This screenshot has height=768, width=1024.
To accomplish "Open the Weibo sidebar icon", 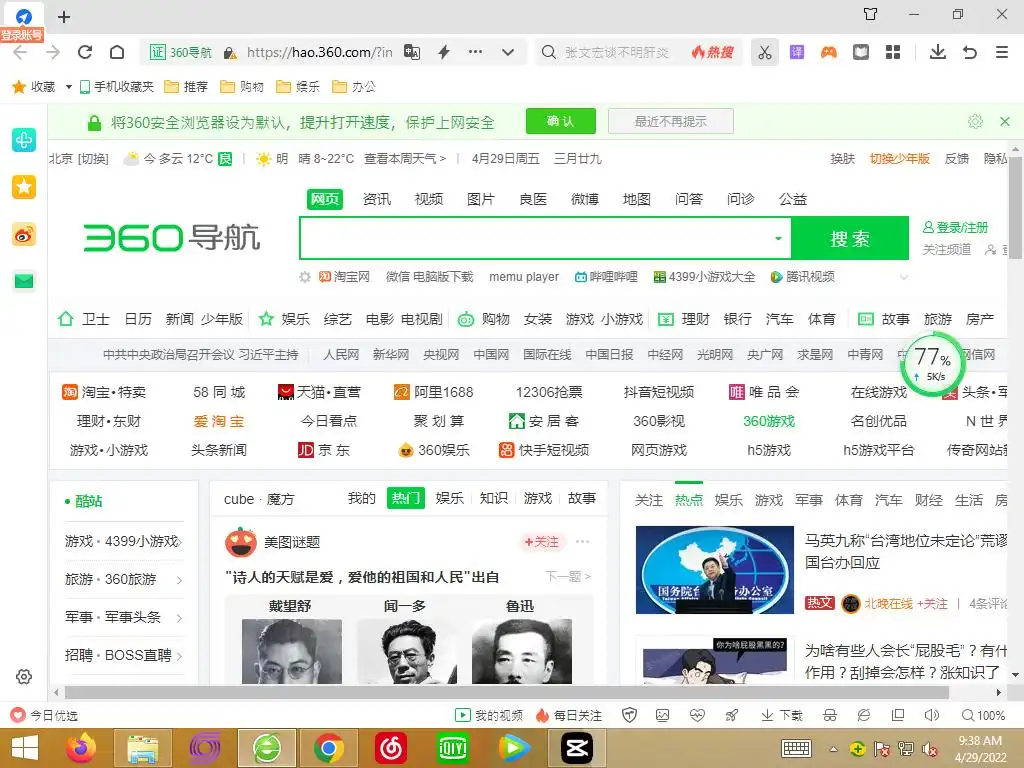I will (24, 234).
